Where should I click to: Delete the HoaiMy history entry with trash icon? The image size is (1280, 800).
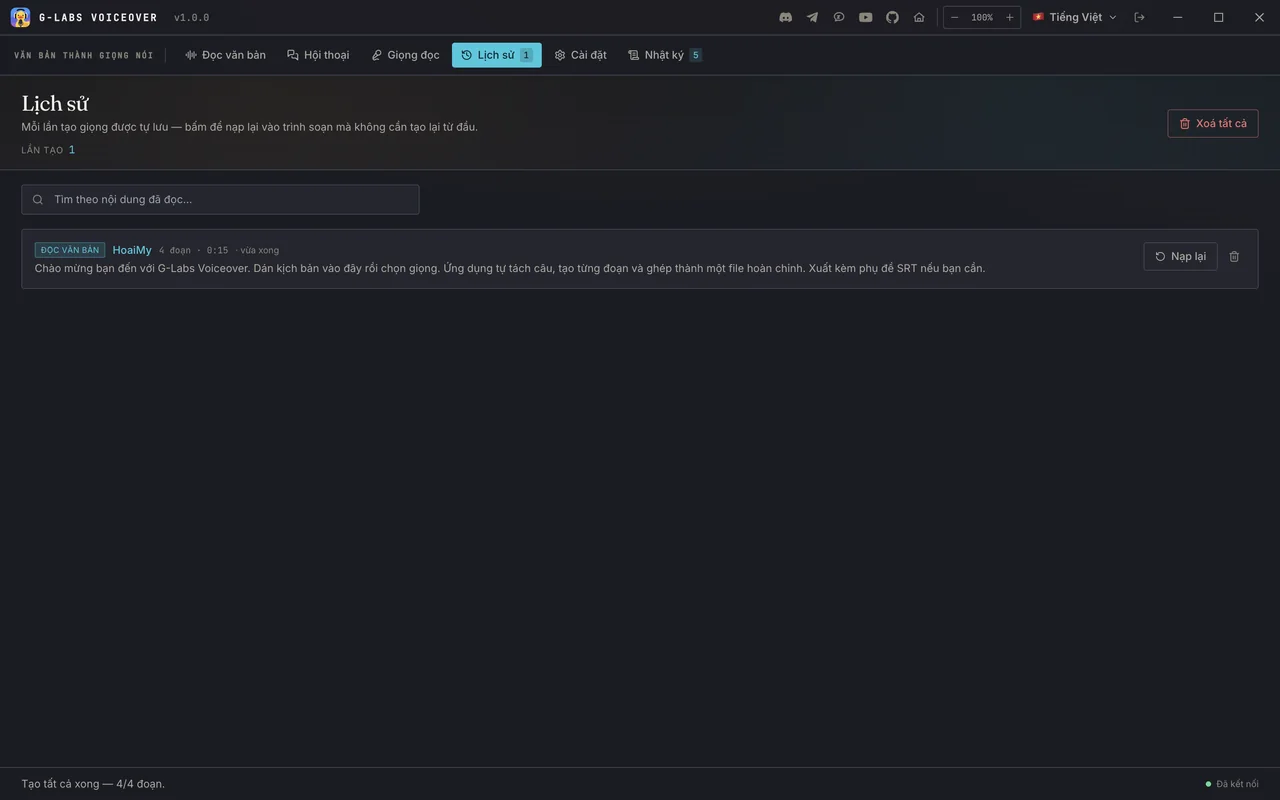(1234, 256)
